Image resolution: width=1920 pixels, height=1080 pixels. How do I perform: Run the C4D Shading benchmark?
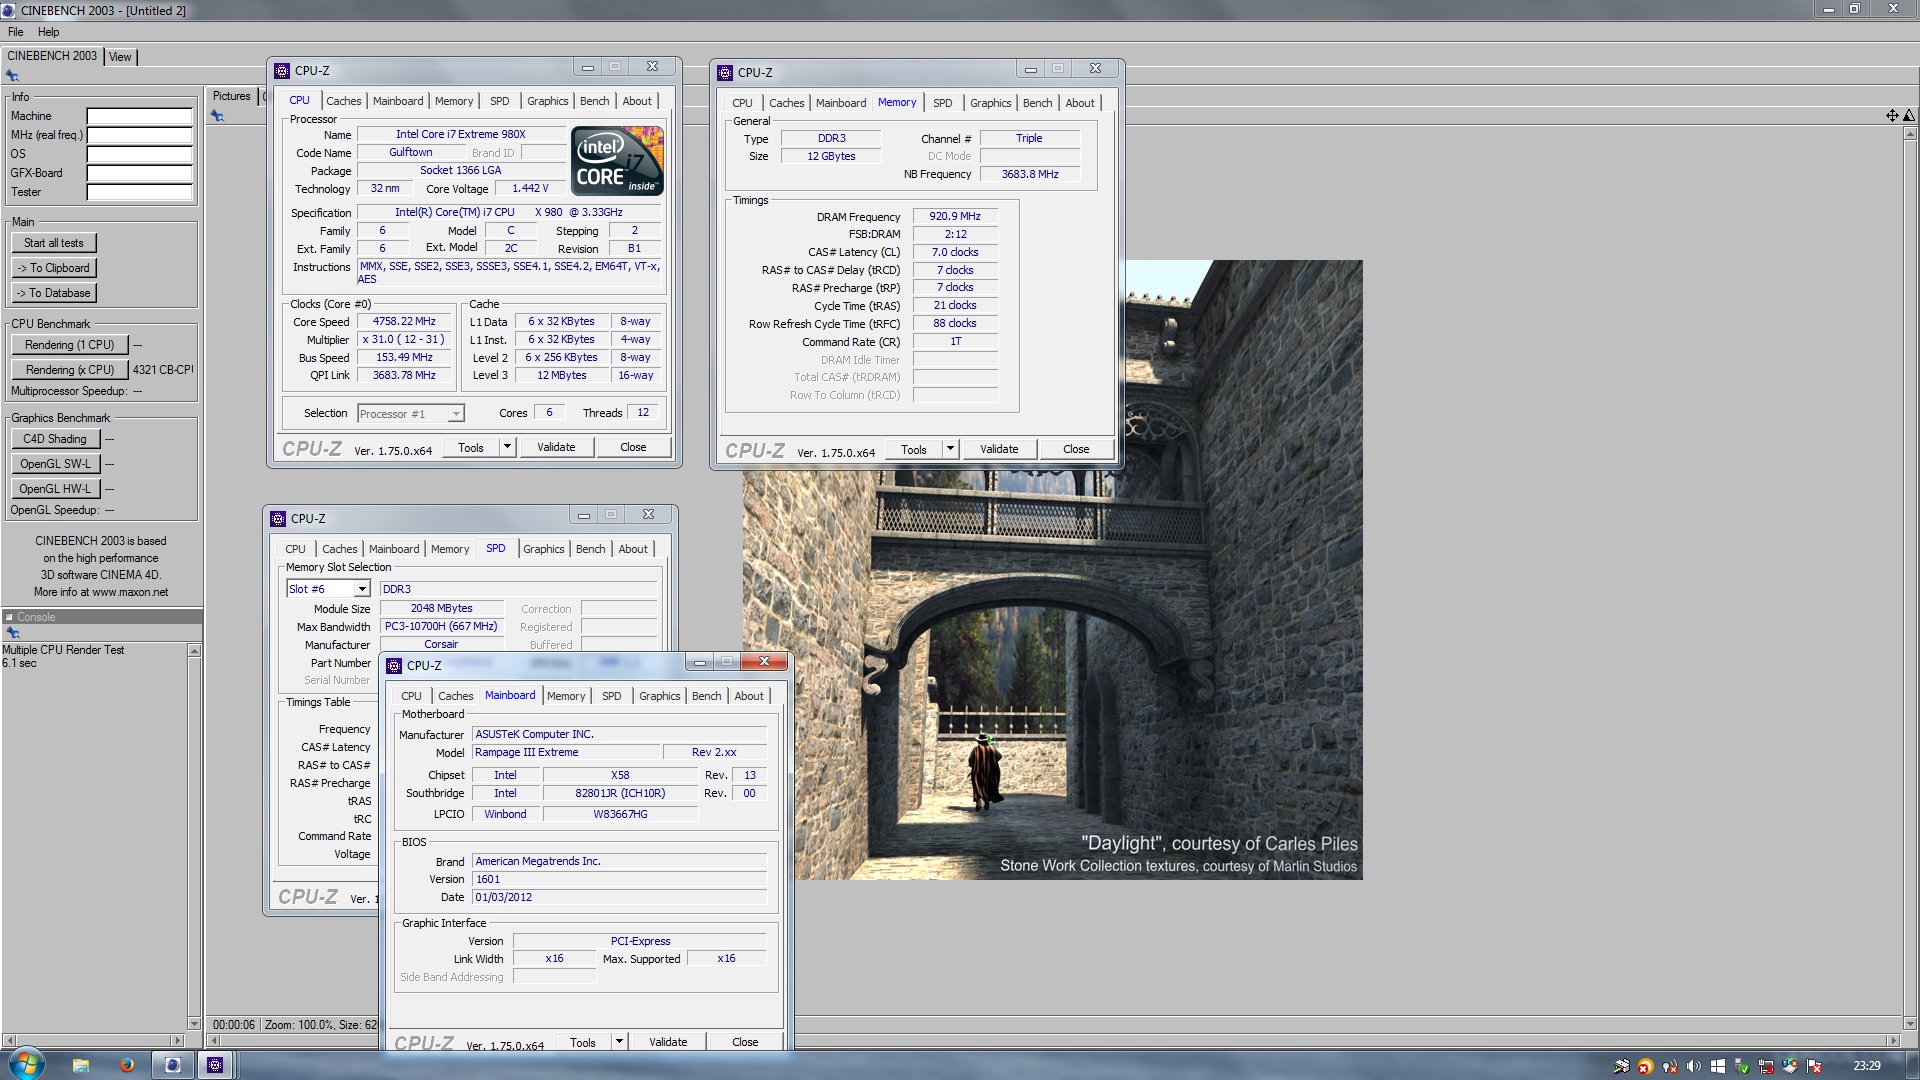click(56, 439)
